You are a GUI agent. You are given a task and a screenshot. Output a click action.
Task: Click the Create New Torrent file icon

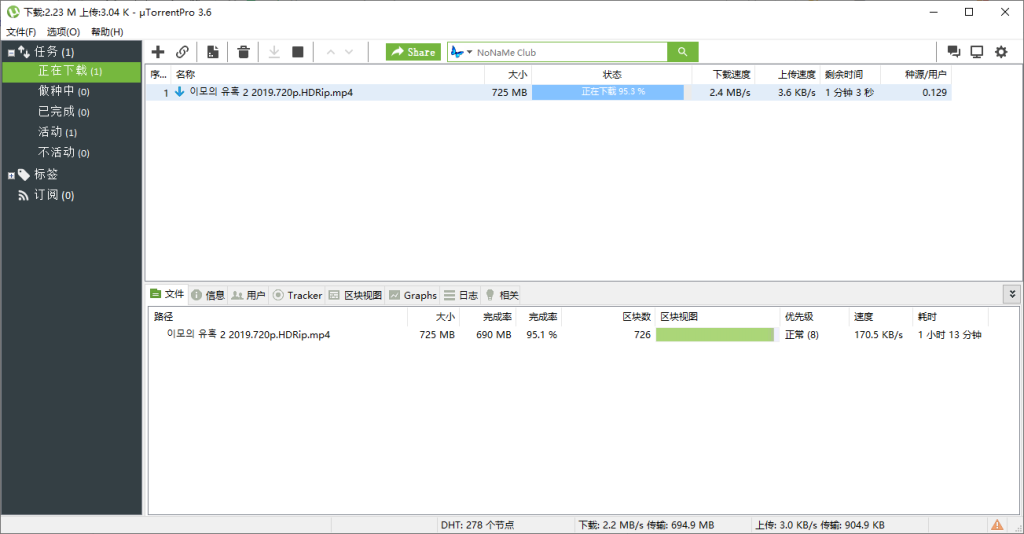(x=212, y=52)
